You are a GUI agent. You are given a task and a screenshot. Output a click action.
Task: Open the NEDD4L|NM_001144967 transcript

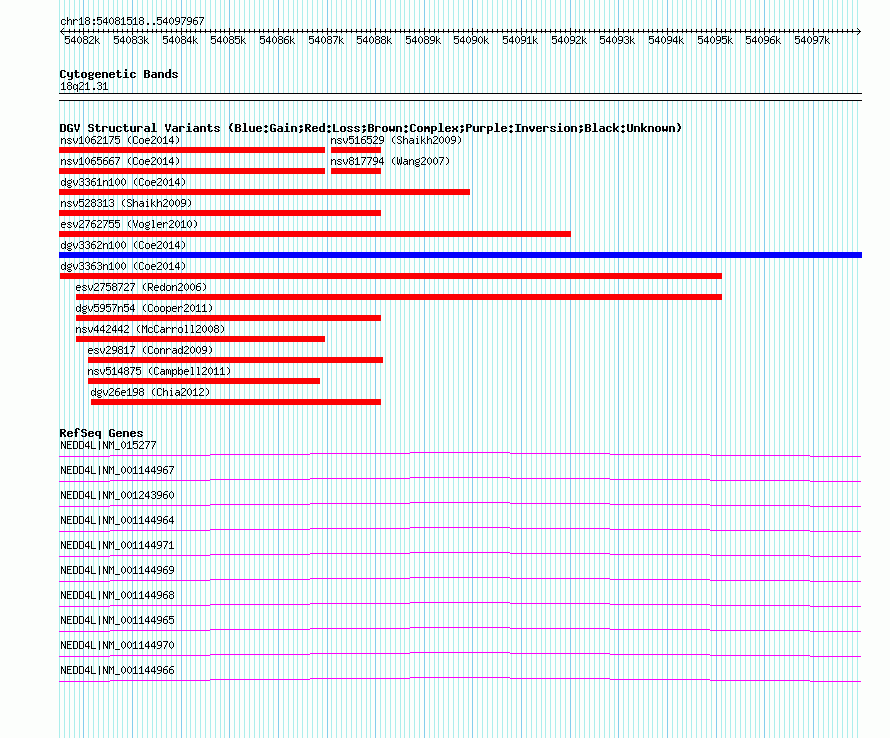pos(117,471)
